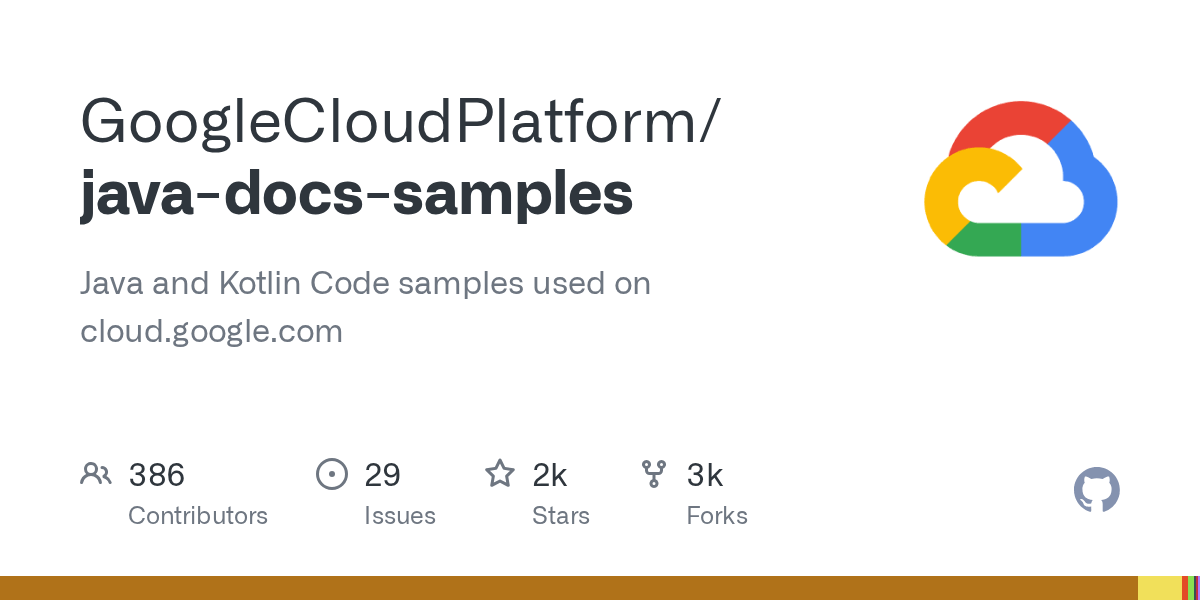Image resolution: width=1200 pixels, height=600 pixels.
Task: Open the java-docs-samples repository title
Action: [356, 194]
